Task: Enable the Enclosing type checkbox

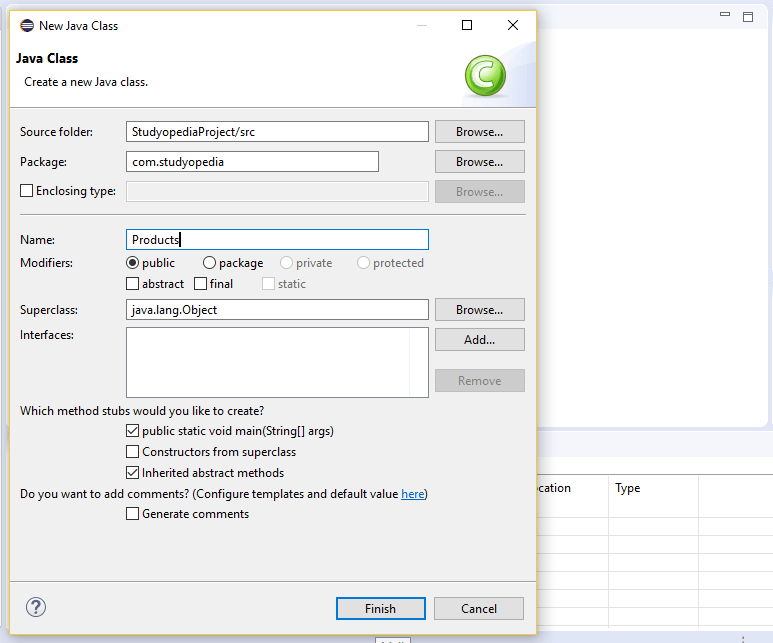Action: coord(27,191)
